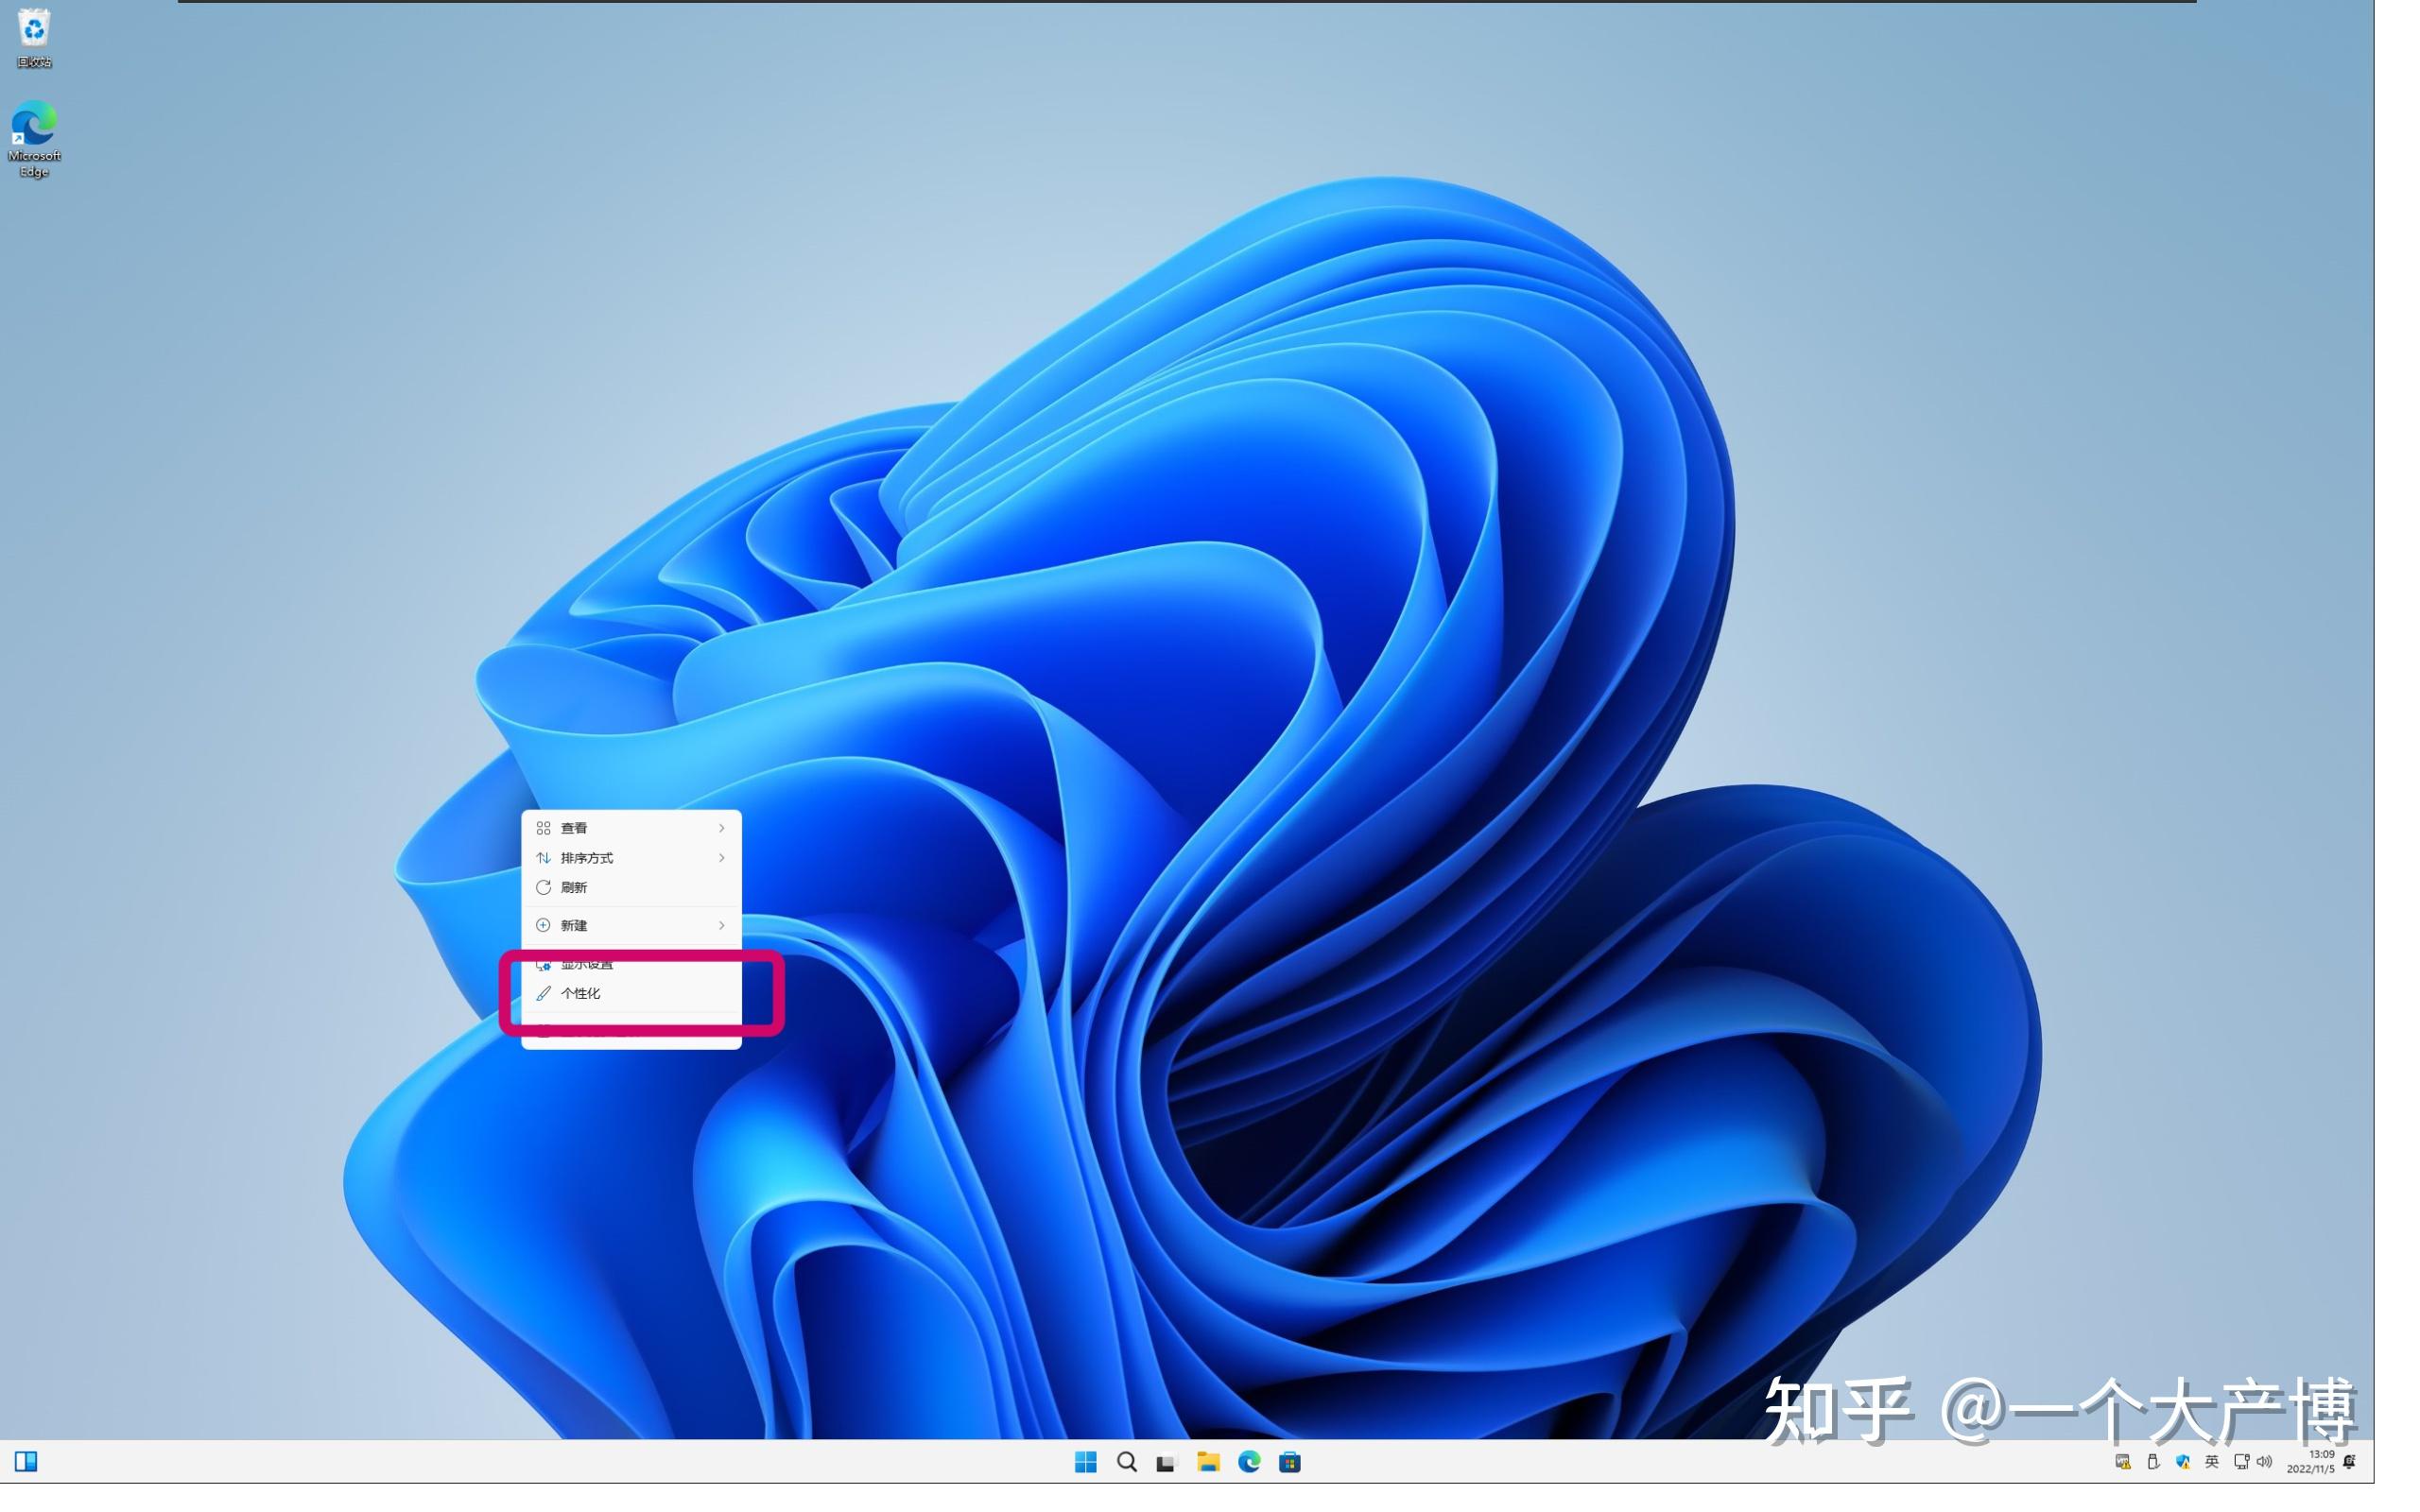Expand the 排序方式 submenu arrow
This screenshot has height=1512, width=2420.
click(721, 858)
